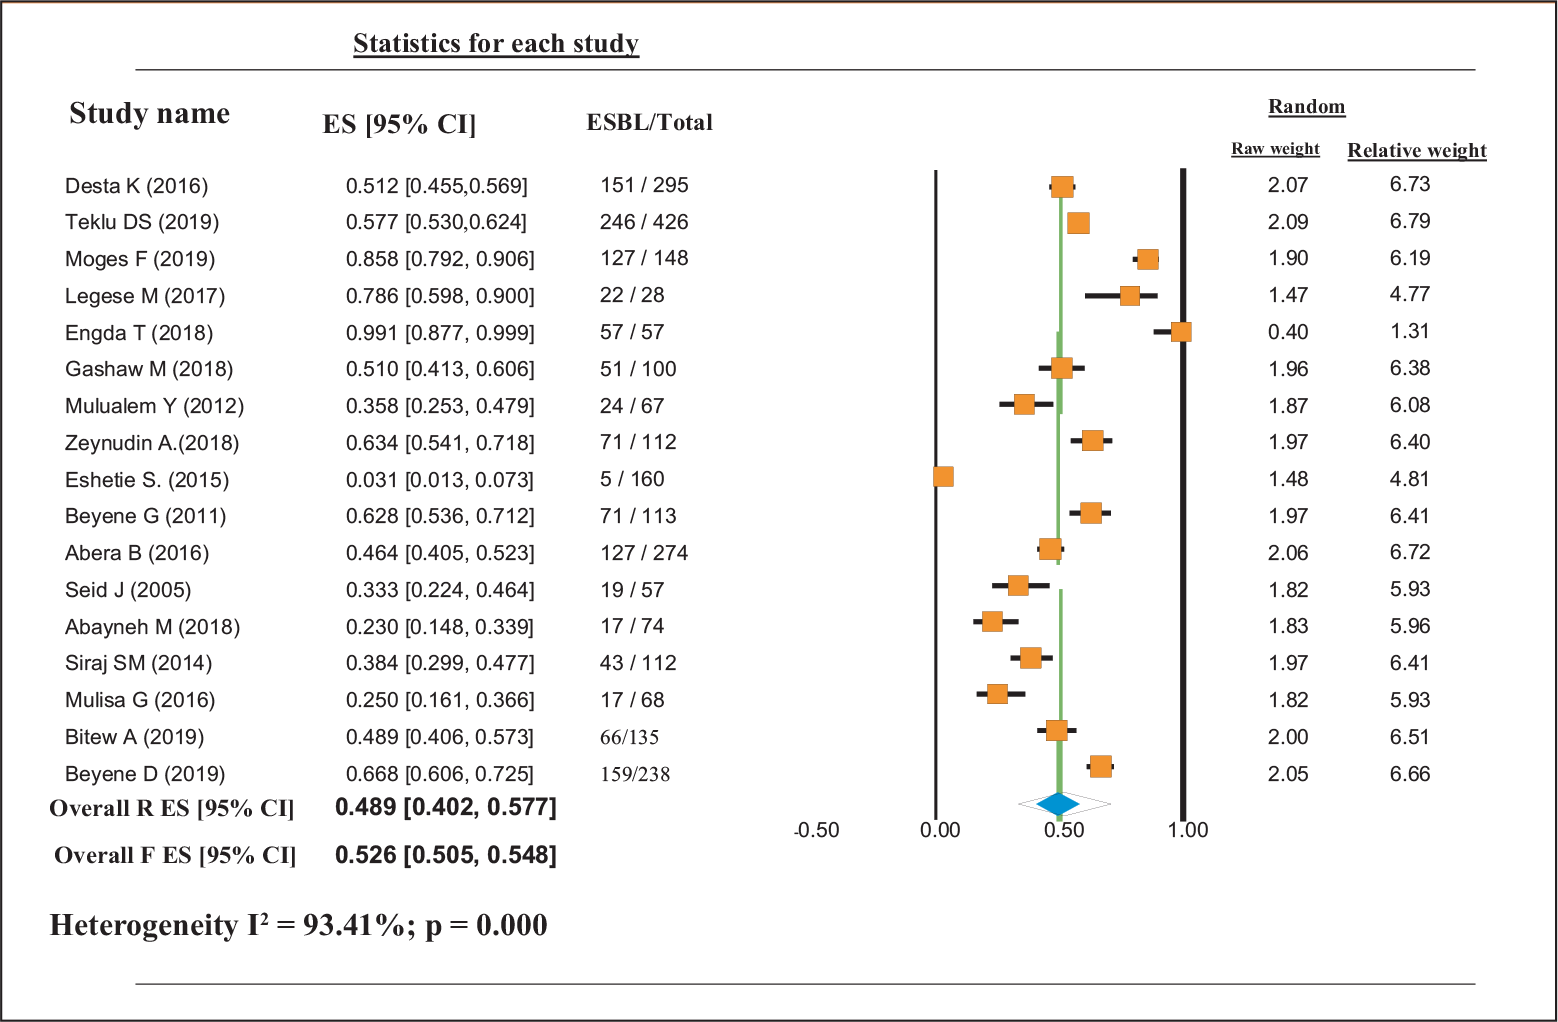1558x1022 pixels.
Task: Click the blue diamond overall effect marker
Action: click(1058, 804)
